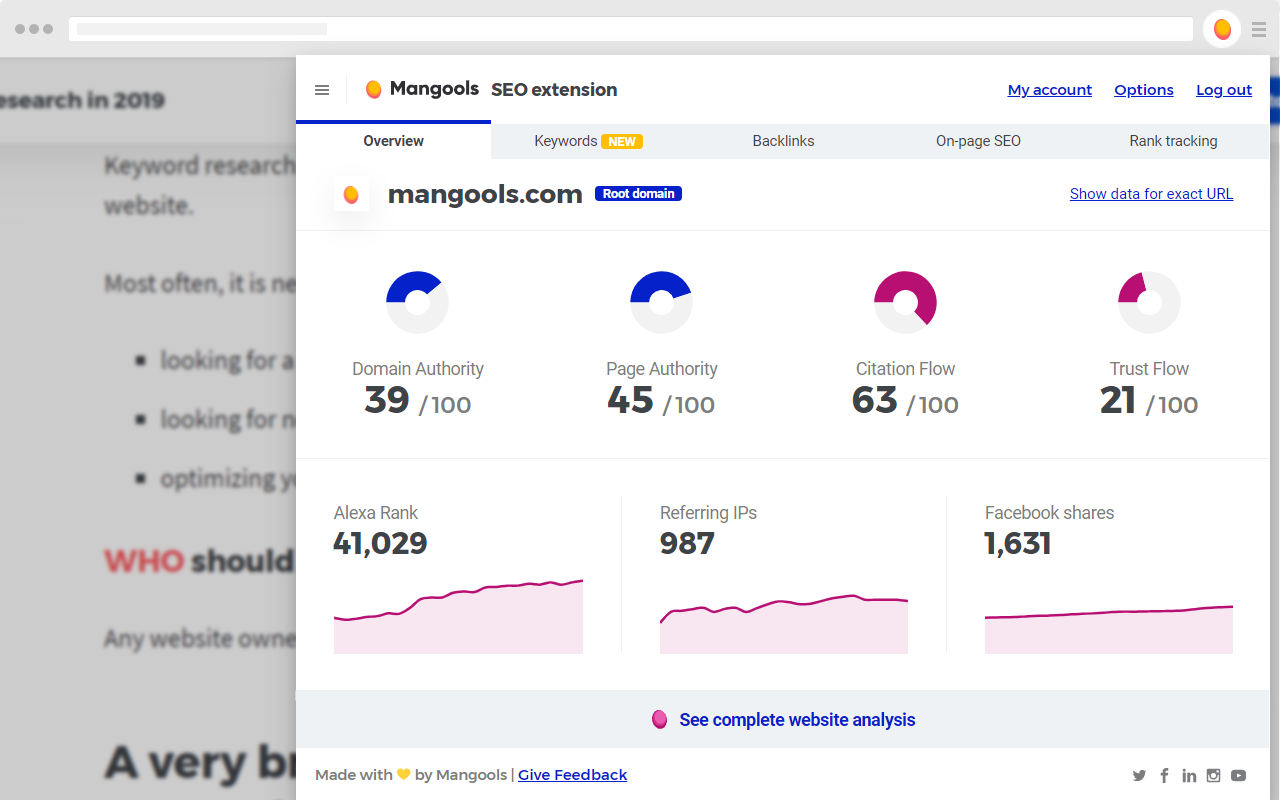Open the Options page
The width and height of the screenshot is (1280, 800).
1144,90
